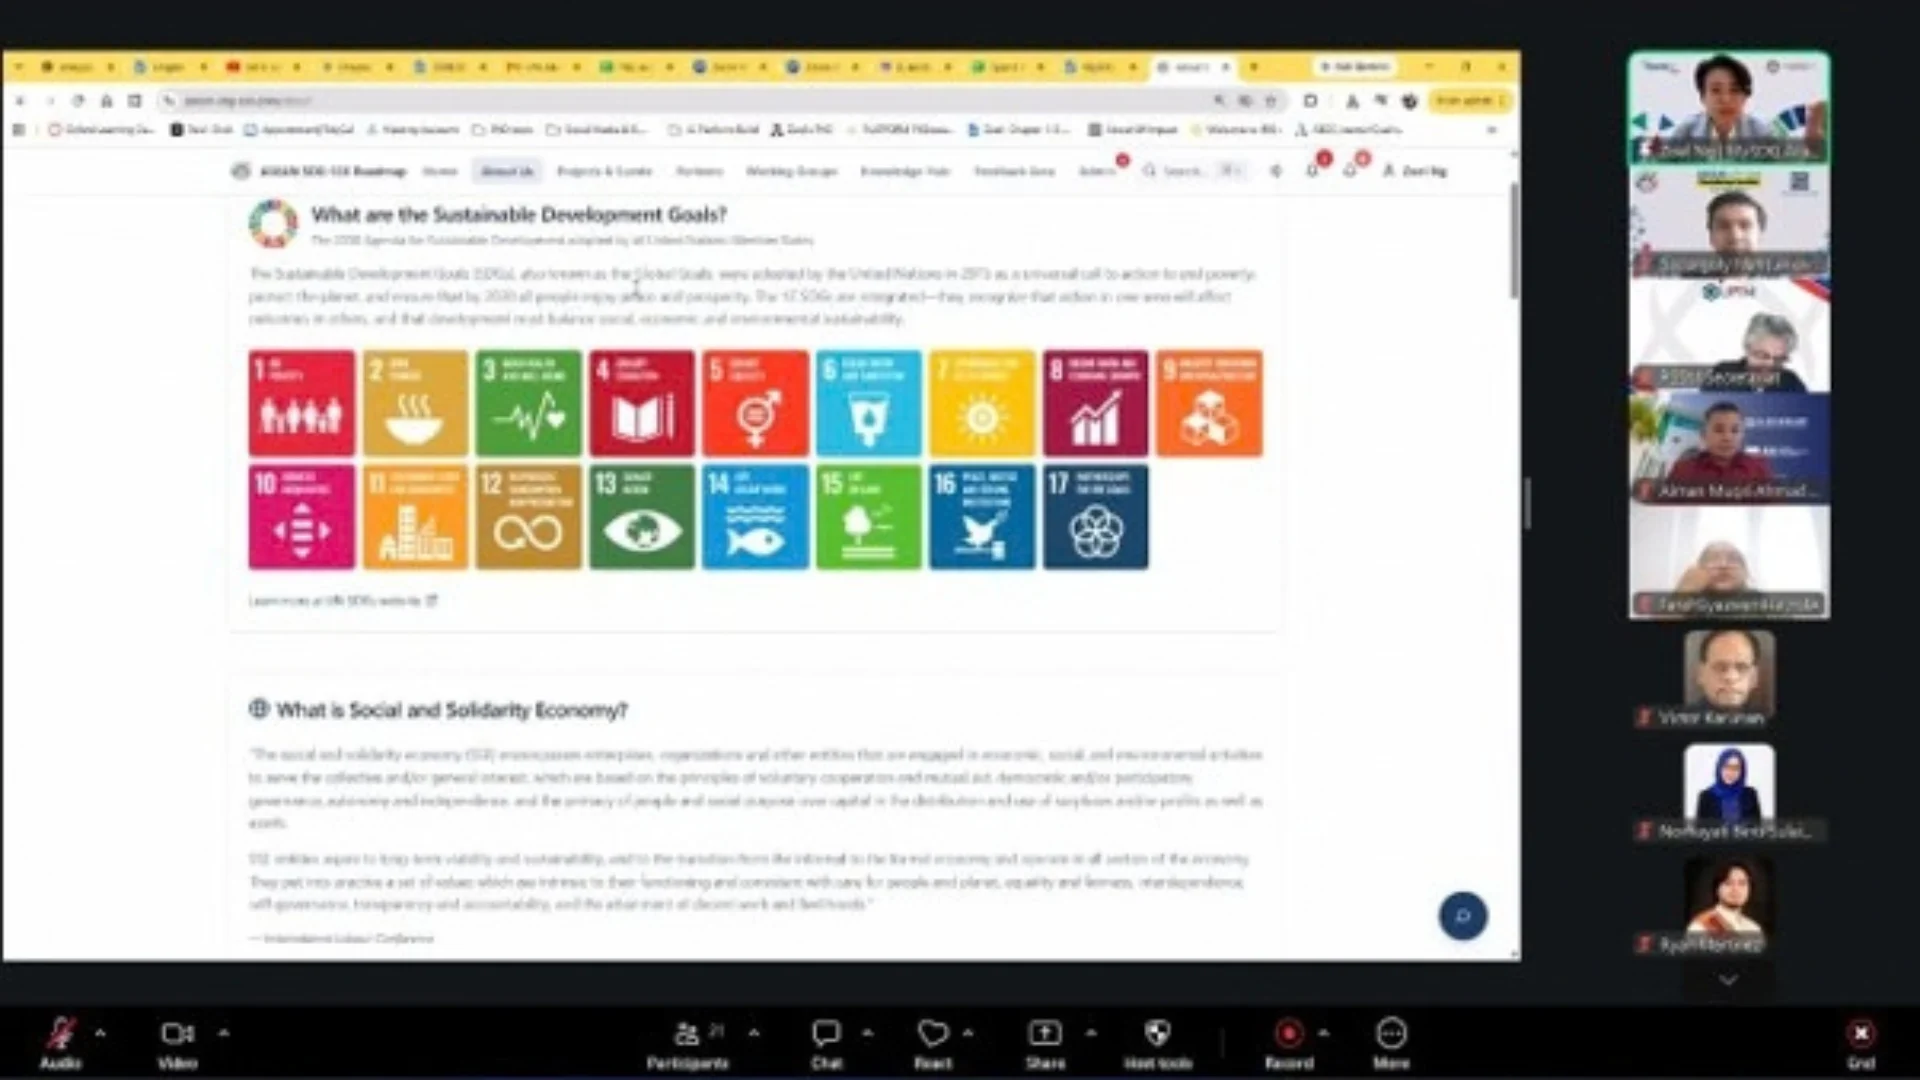This screenshot has height=1080, width=1920.
Task: Follow the Learn more at UN SDGs website link
Action: (x=343, y=601)
